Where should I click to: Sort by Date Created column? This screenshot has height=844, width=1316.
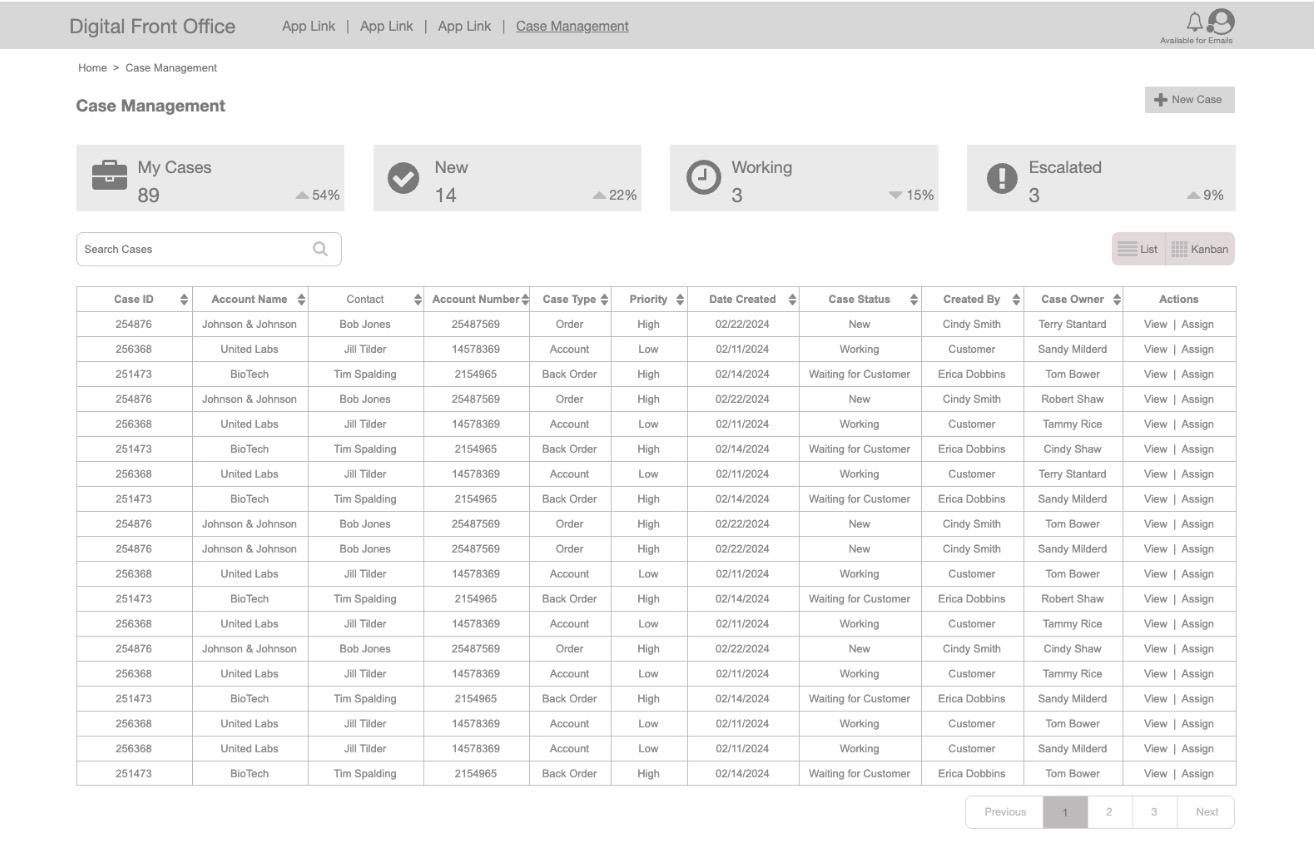pyautogui.click(x=792, y=300)
